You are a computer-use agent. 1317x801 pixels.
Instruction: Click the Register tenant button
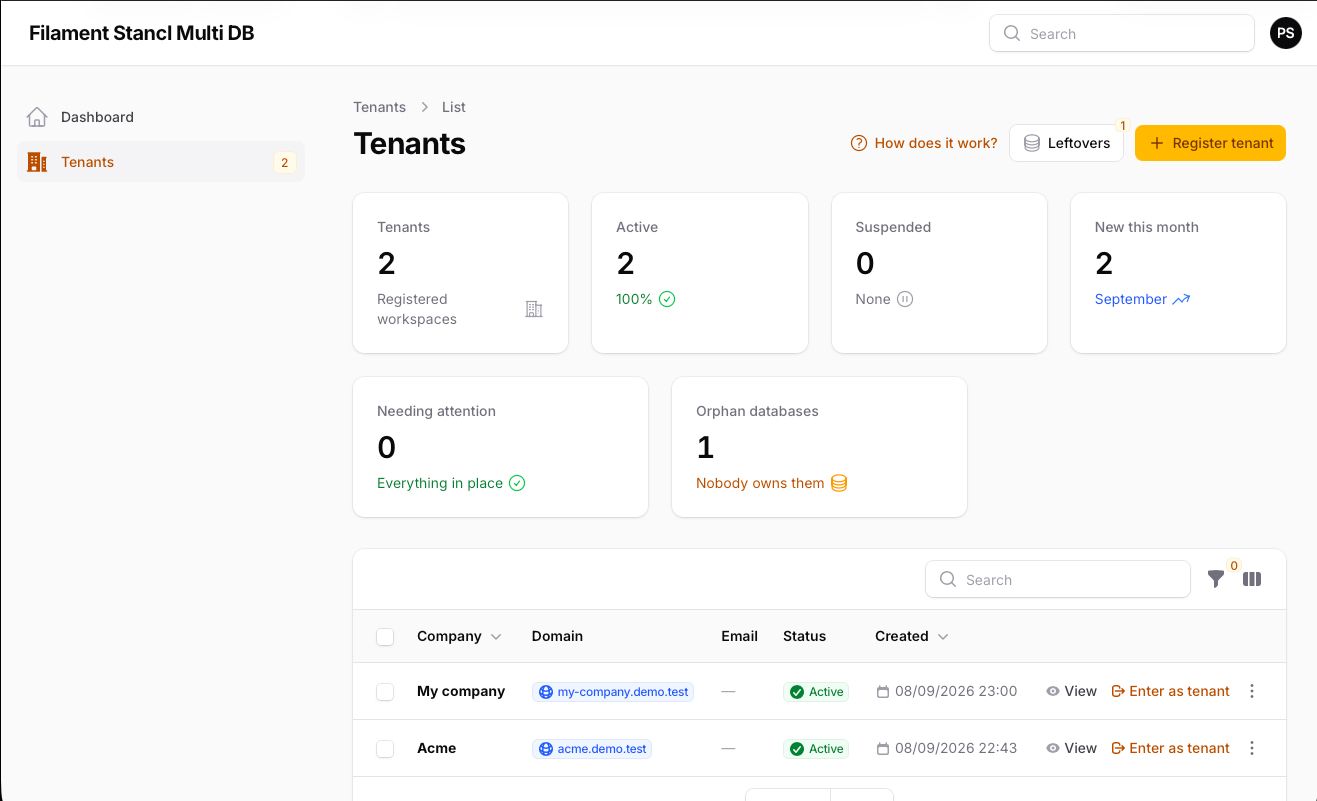[1210, 143]
